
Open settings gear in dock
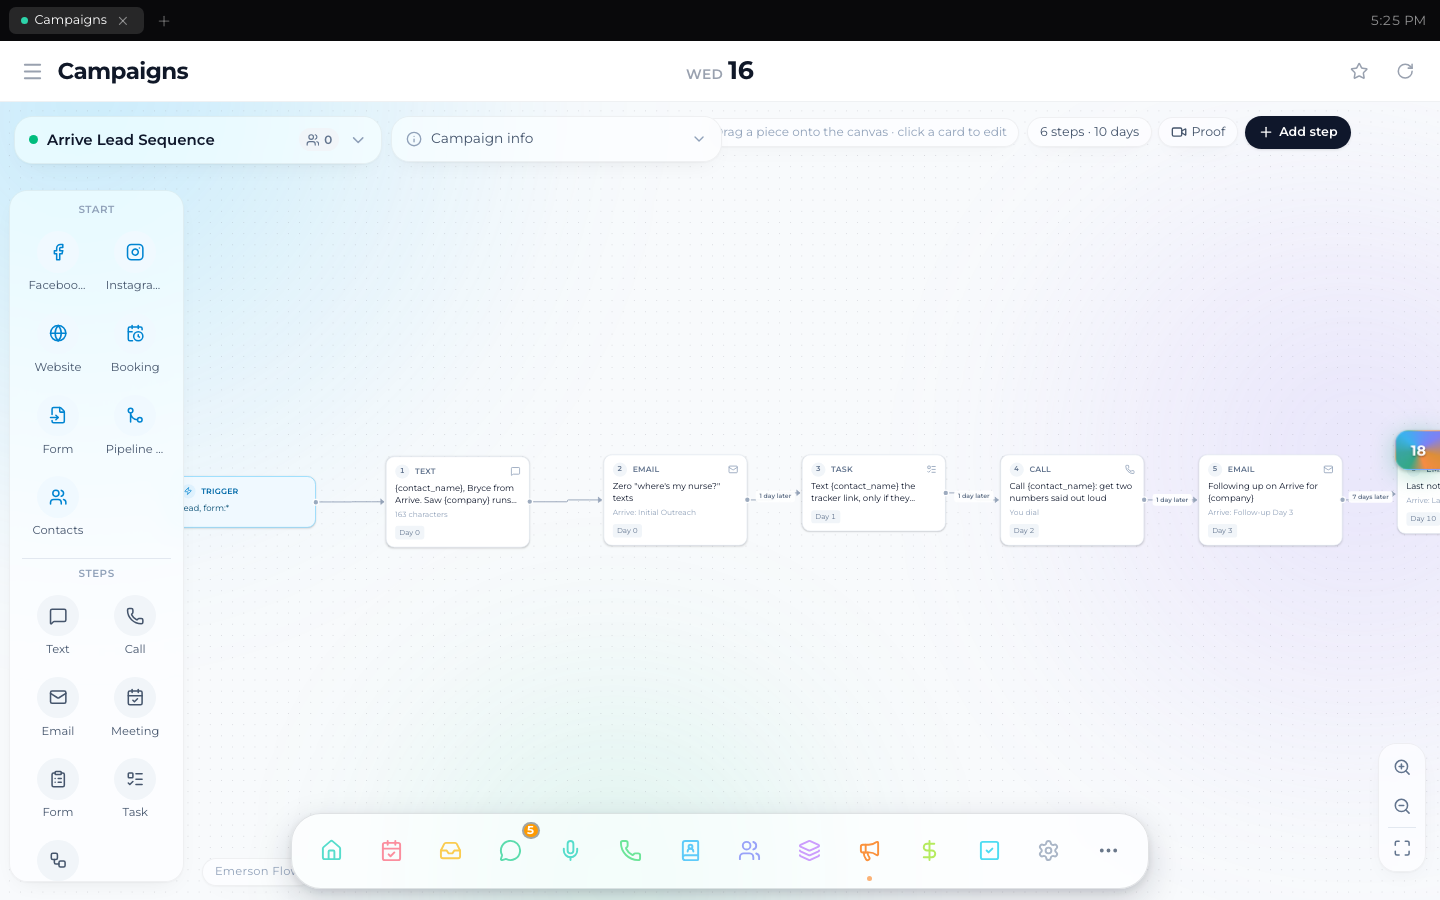click(1048, 851)
